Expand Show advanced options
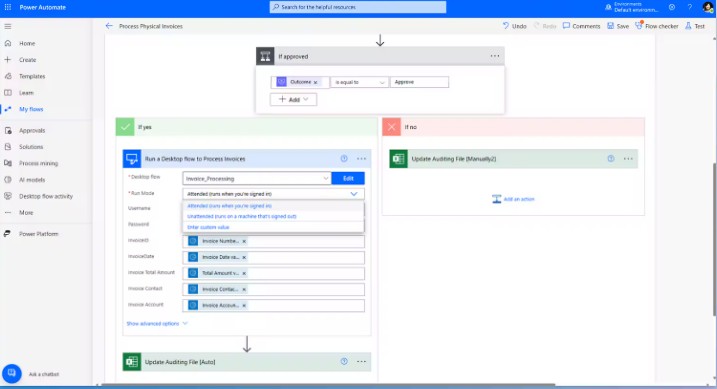 point(157,324)
